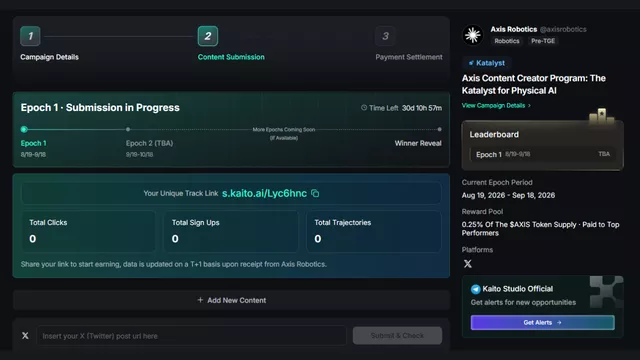Image resolution: width=640 pixels, height=360 pixels.
Task: Click the Campaign Details step label
Action: (49, 57)
